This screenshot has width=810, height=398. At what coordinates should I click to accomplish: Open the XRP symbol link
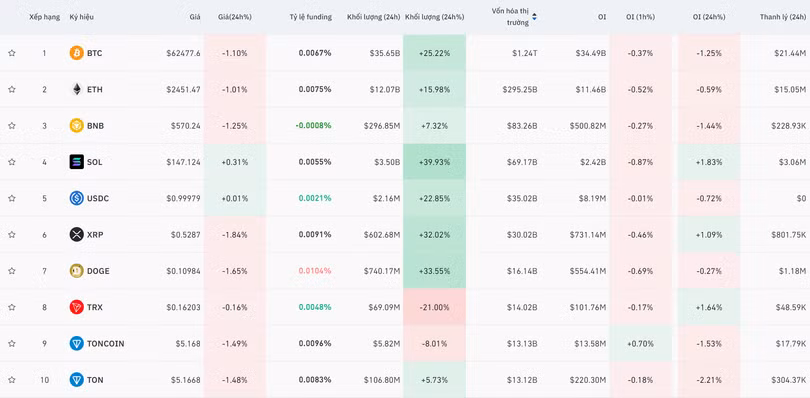point(95,235)
